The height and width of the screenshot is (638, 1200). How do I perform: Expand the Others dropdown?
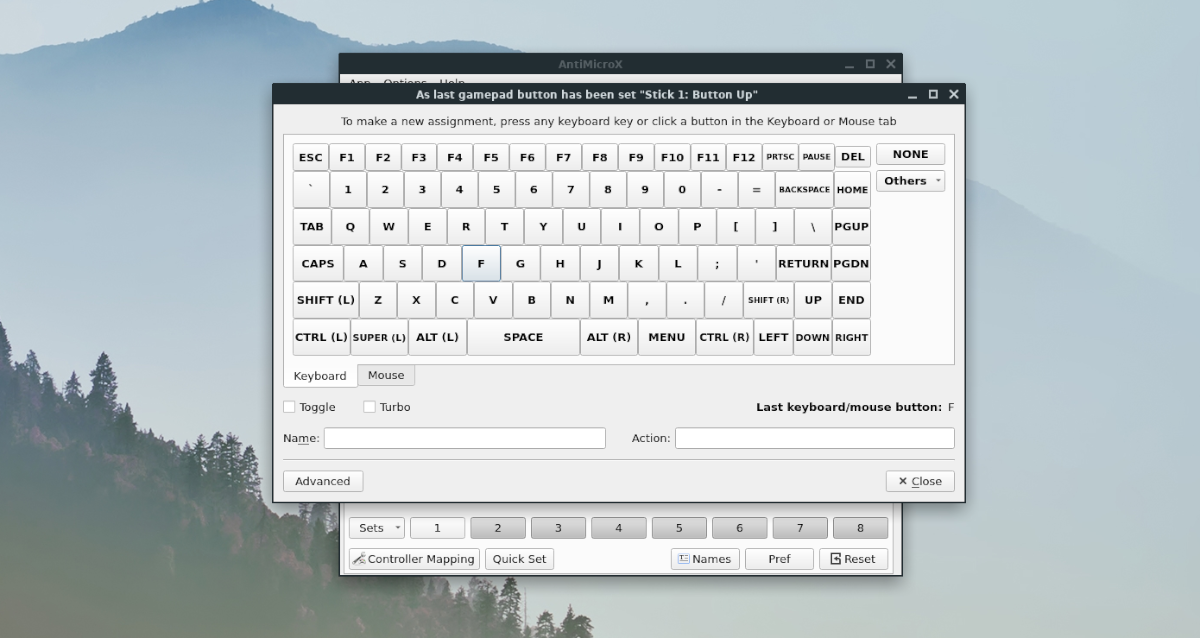[910, 181]
